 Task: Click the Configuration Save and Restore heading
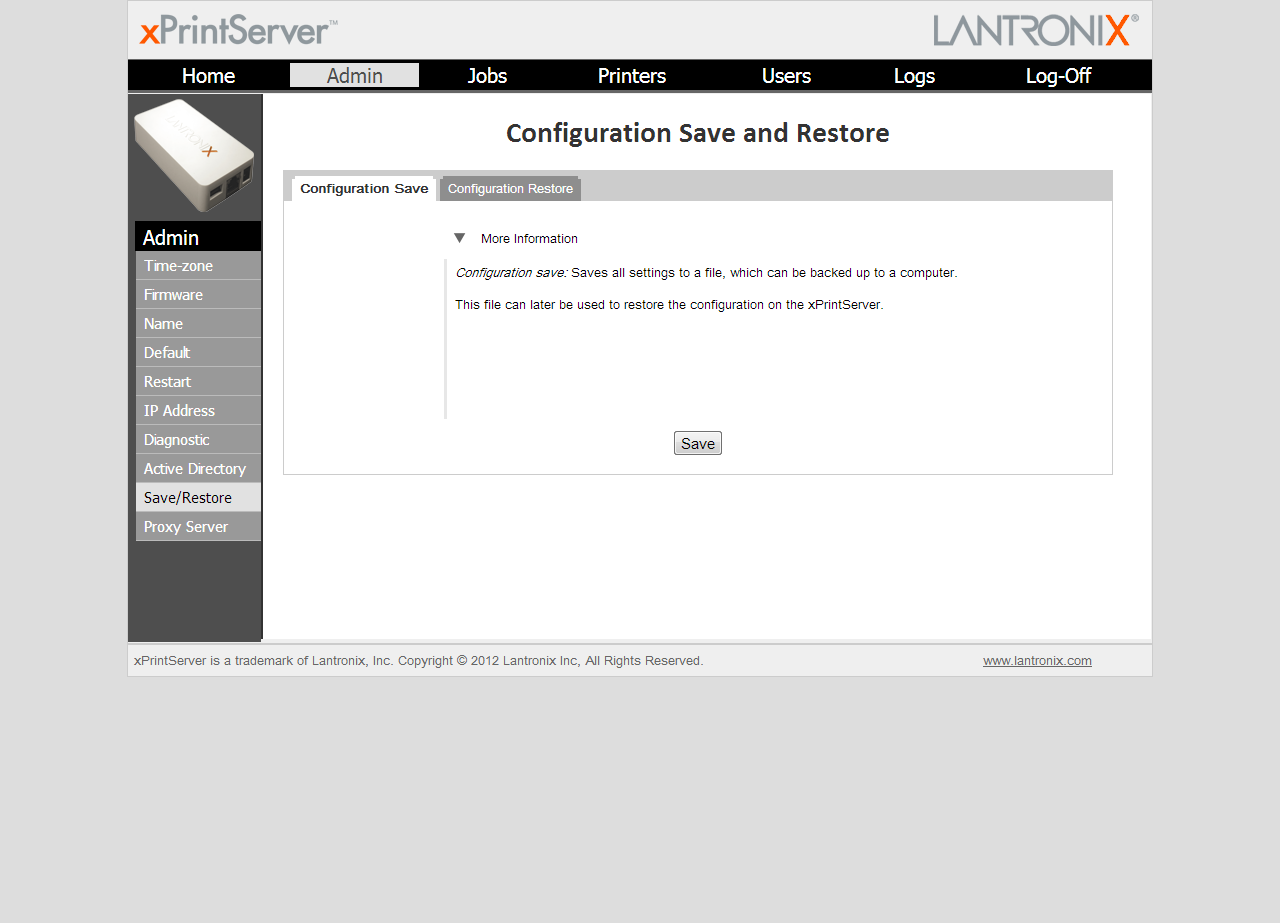tap(698, 133)
